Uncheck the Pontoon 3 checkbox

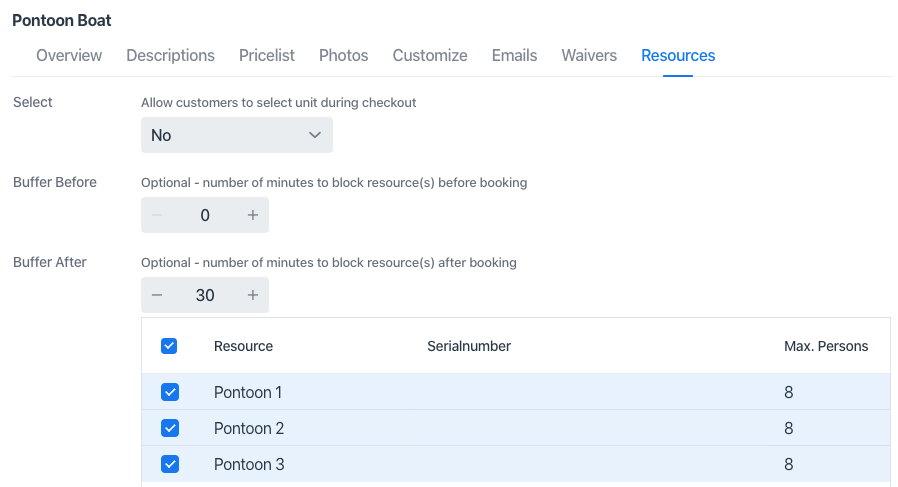coord(170,464)
